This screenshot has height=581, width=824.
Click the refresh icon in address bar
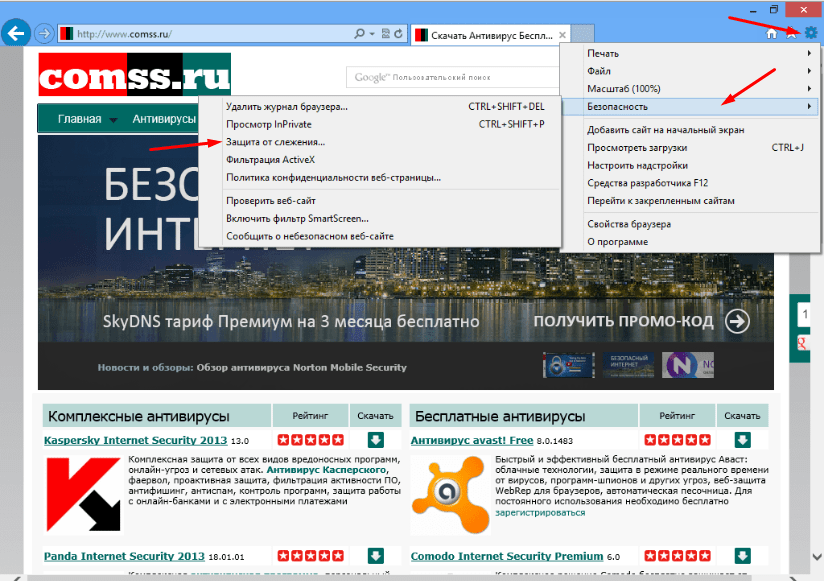tap(399, 34)
